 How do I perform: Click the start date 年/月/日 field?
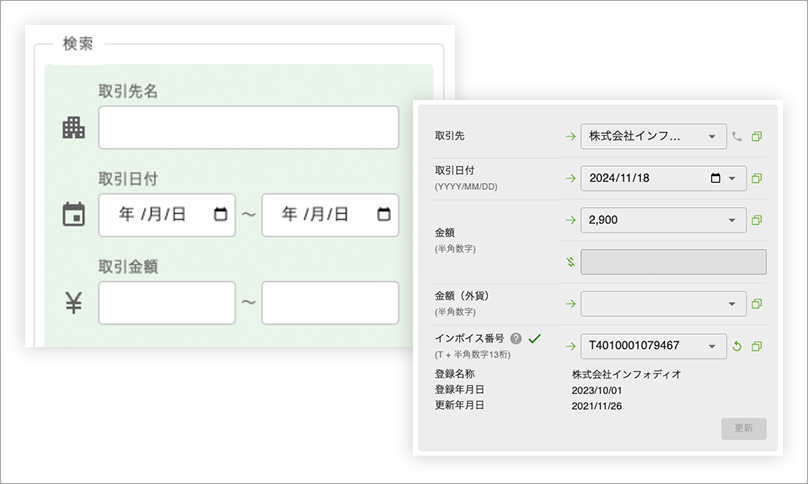[x=167, y=215]
